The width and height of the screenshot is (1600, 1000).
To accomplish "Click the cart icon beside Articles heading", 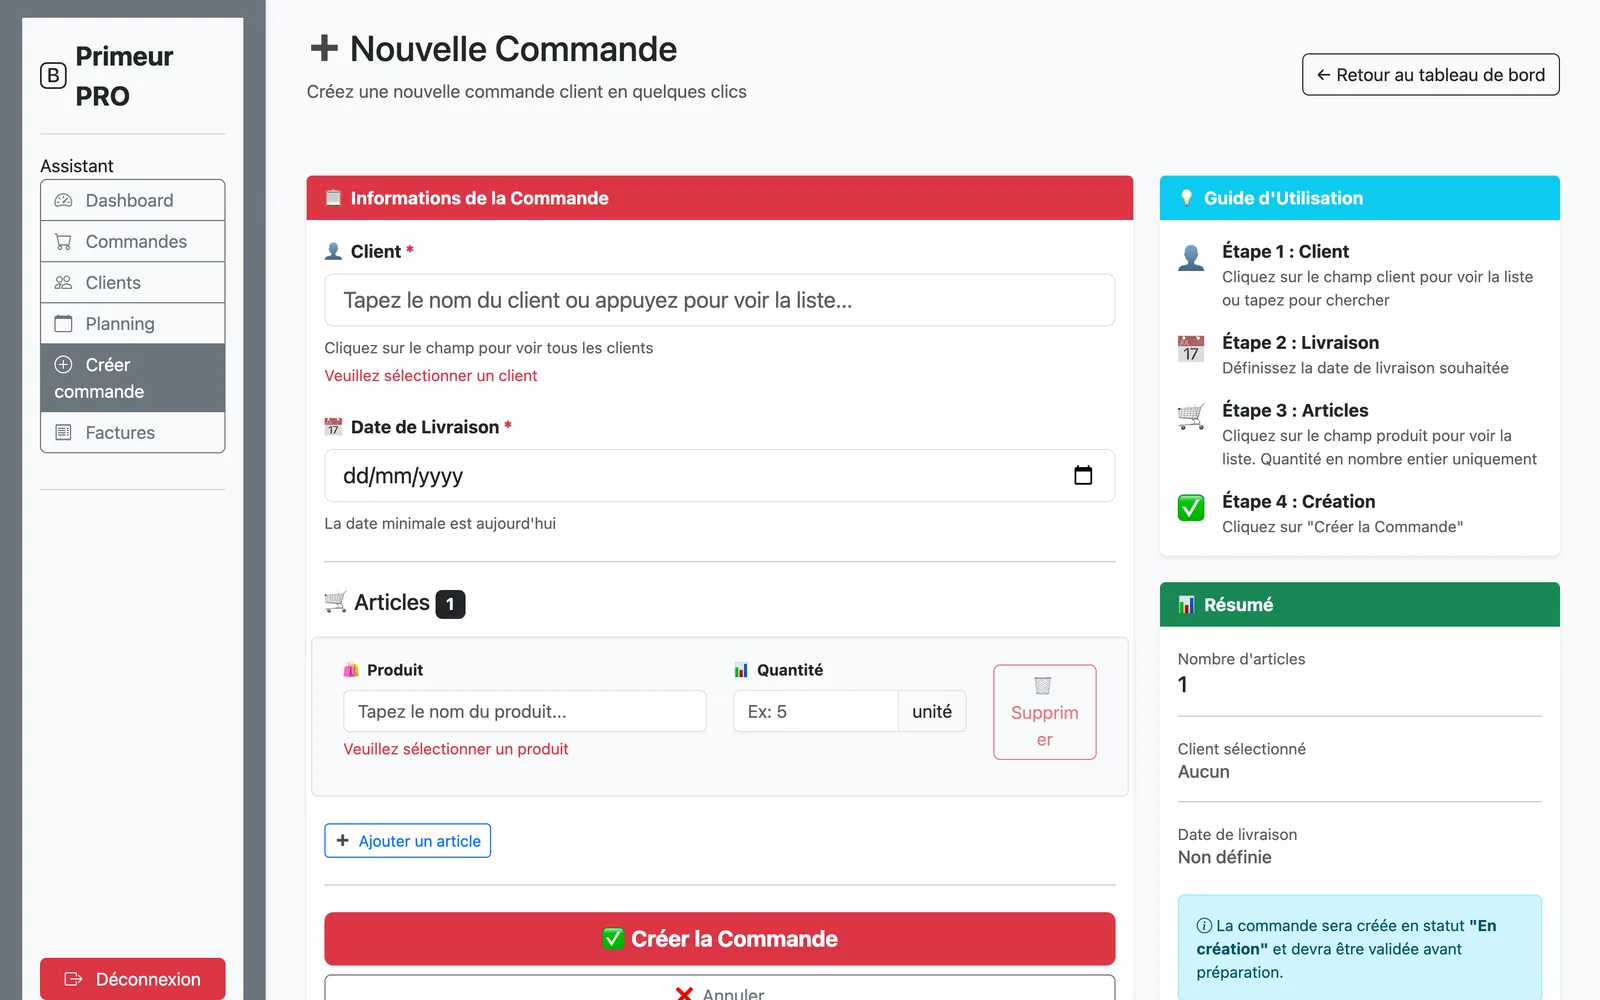I will click(x=336, y=602).
